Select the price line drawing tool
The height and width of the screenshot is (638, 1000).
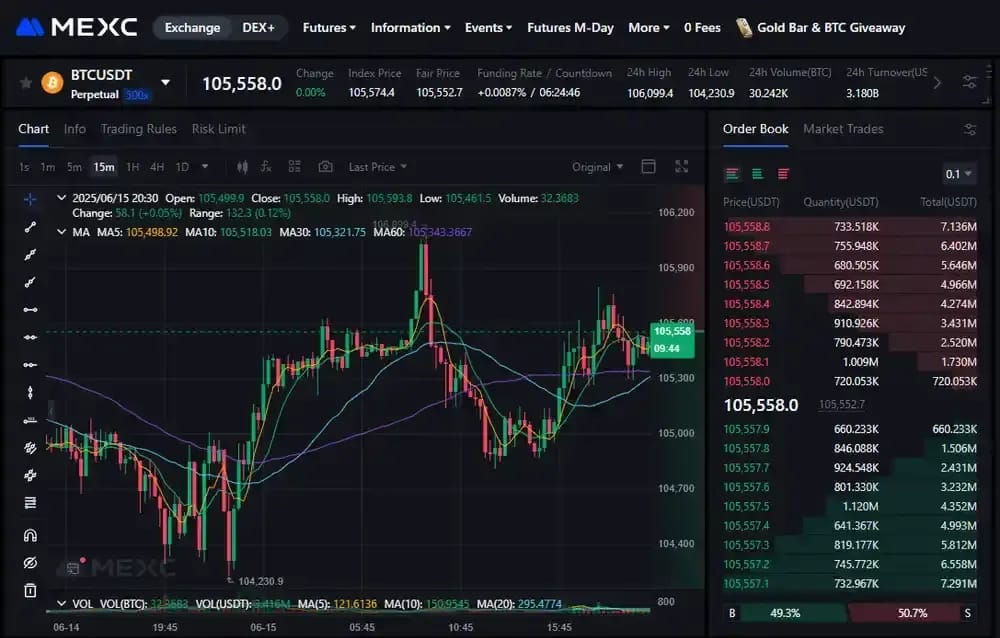point(30,420)
